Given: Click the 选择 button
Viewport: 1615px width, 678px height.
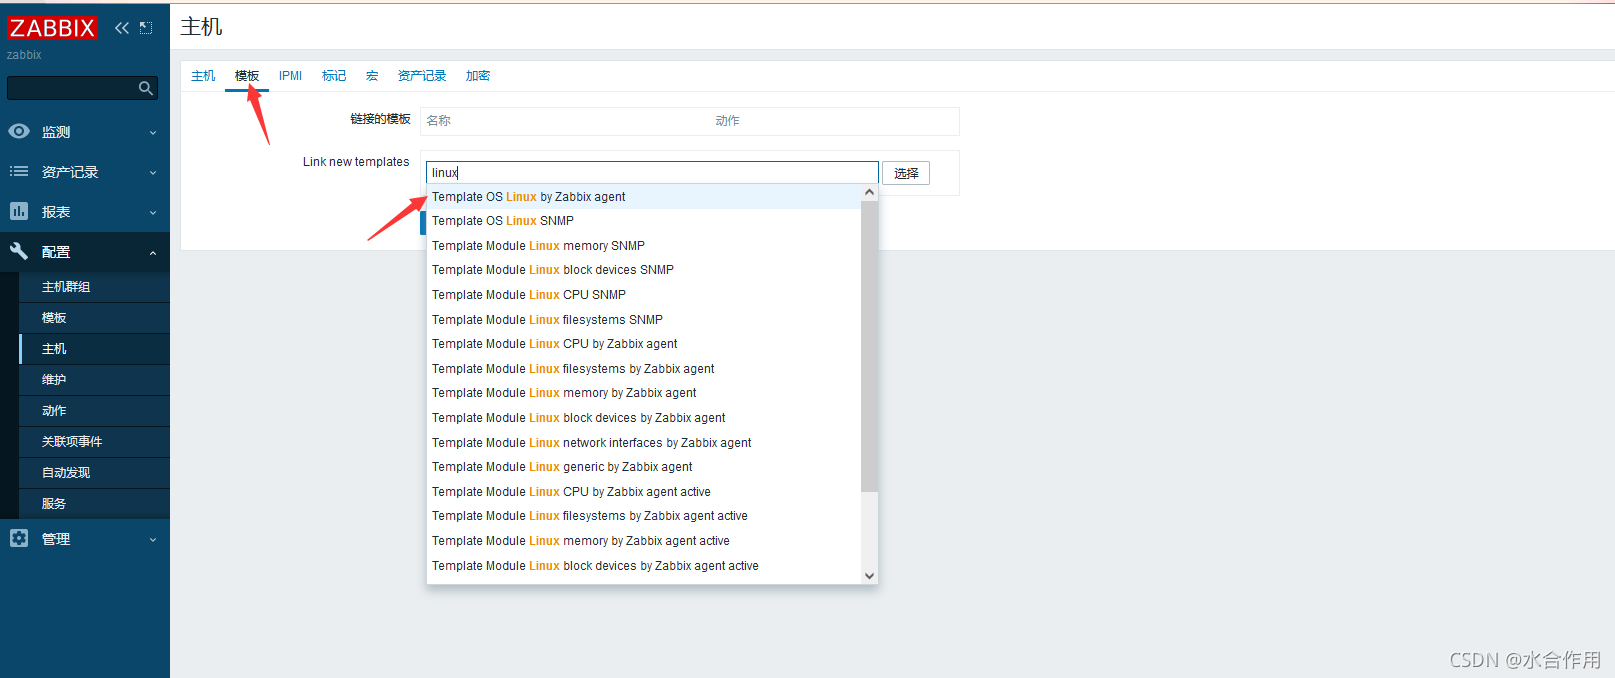Looking at the screenshot, I should pos(906,173).
